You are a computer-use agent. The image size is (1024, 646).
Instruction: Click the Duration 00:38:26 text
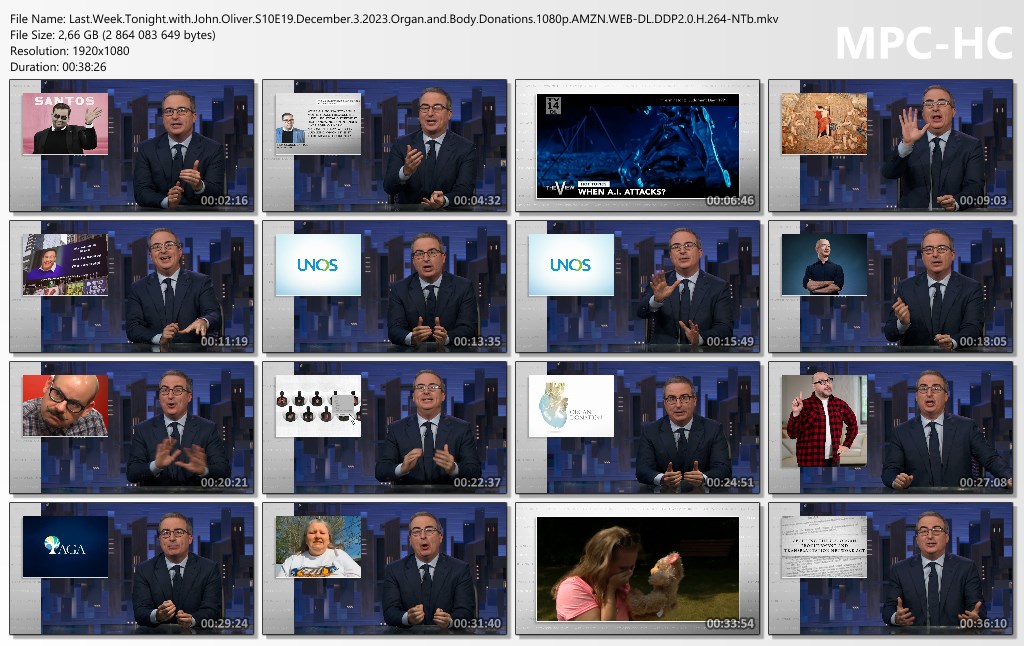tap(59, 66)
